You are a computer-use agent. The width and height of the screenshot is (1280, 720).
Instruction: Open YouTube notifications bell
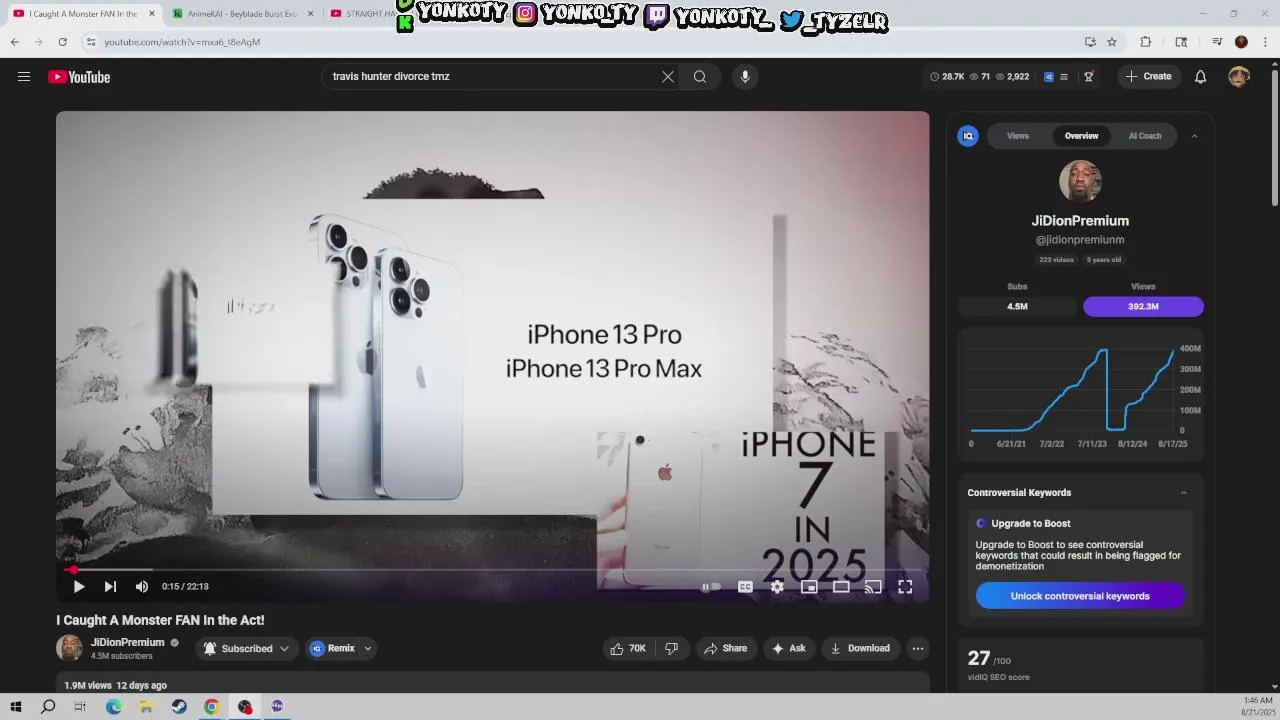(1201, 77)
